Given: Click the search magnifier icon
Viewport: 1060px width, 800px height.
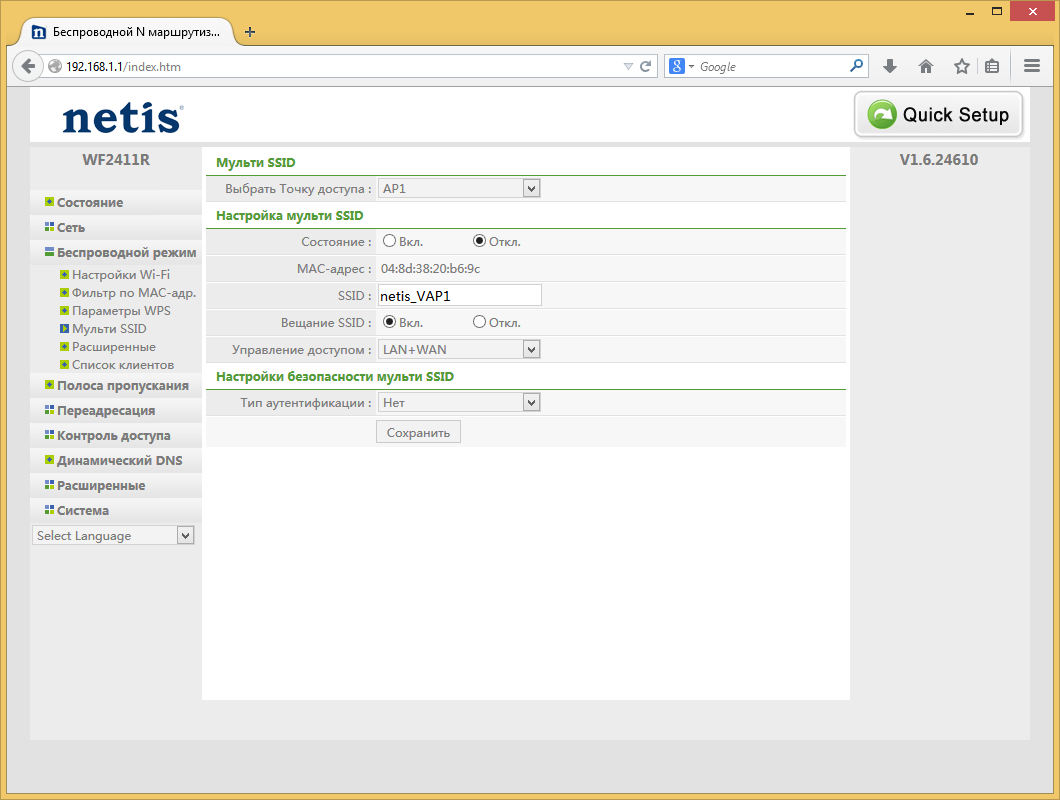Looking at the screenshot, I should click(x=856, y=66).
